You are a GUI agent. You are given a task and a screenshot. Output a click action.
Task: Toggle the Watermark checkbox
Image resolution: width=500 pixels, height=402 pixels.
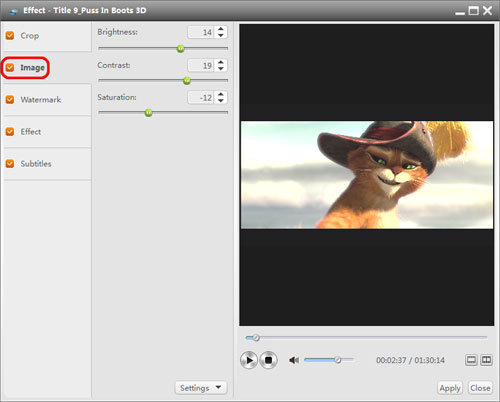[10, 99]
